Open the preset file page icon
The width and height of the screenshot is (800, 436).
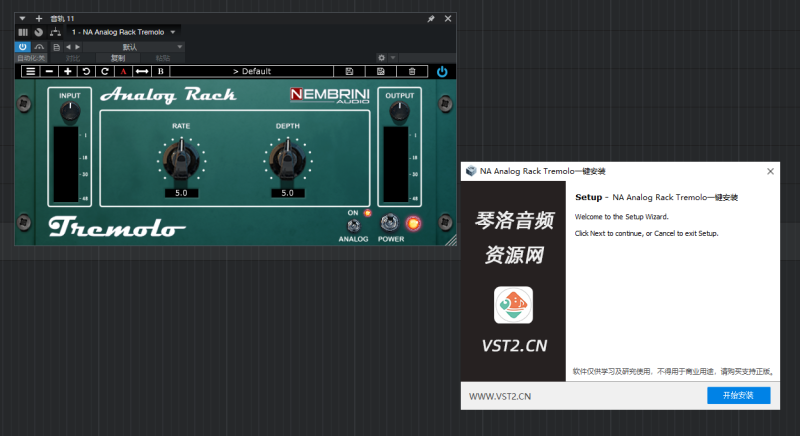click(x=56, y=47)
